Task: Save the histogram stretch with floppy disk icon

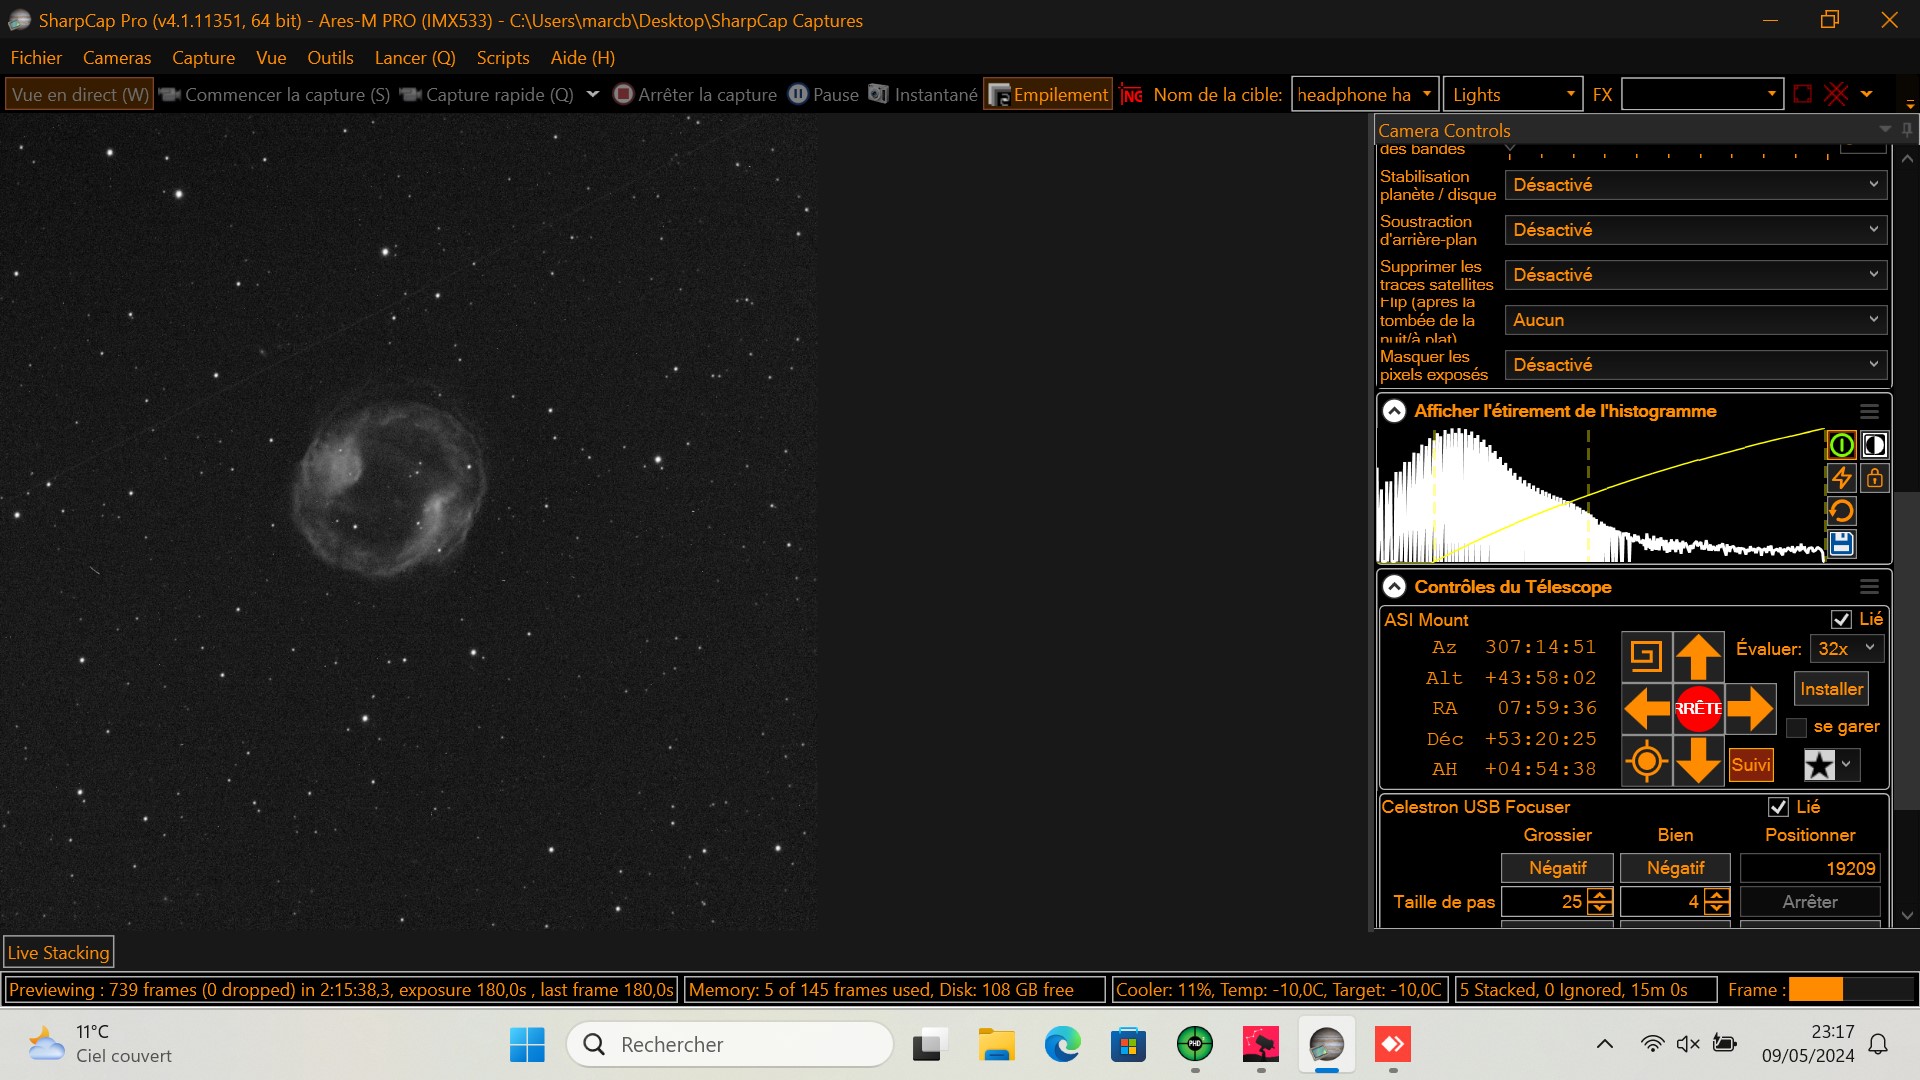Action: click(1841, 544)
